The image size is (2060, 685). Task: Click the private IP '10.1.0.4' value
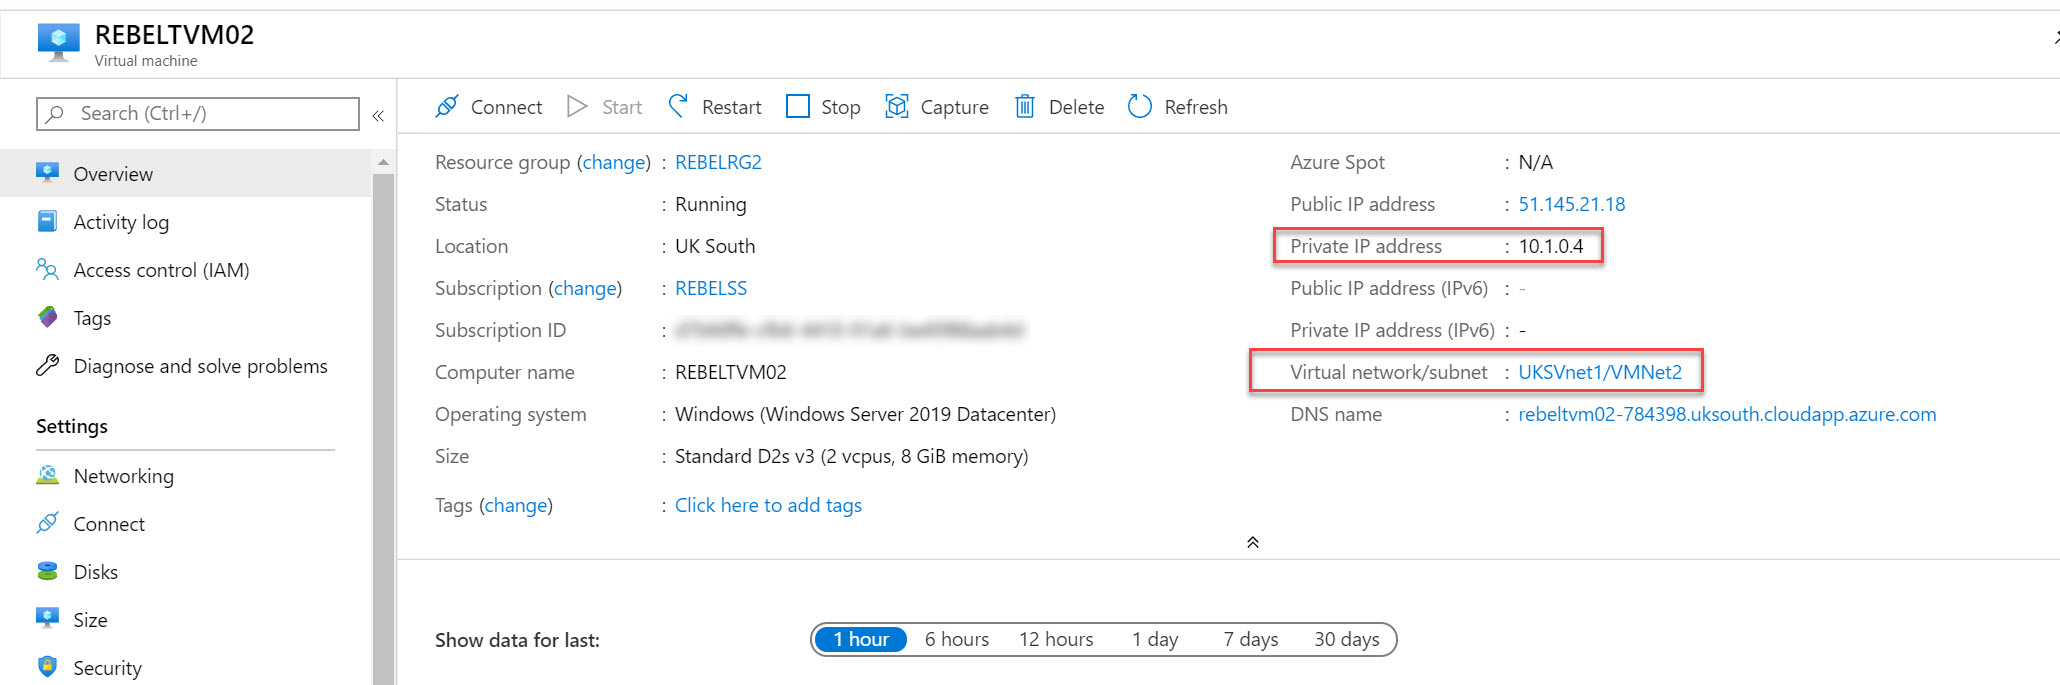(1551, 246)
